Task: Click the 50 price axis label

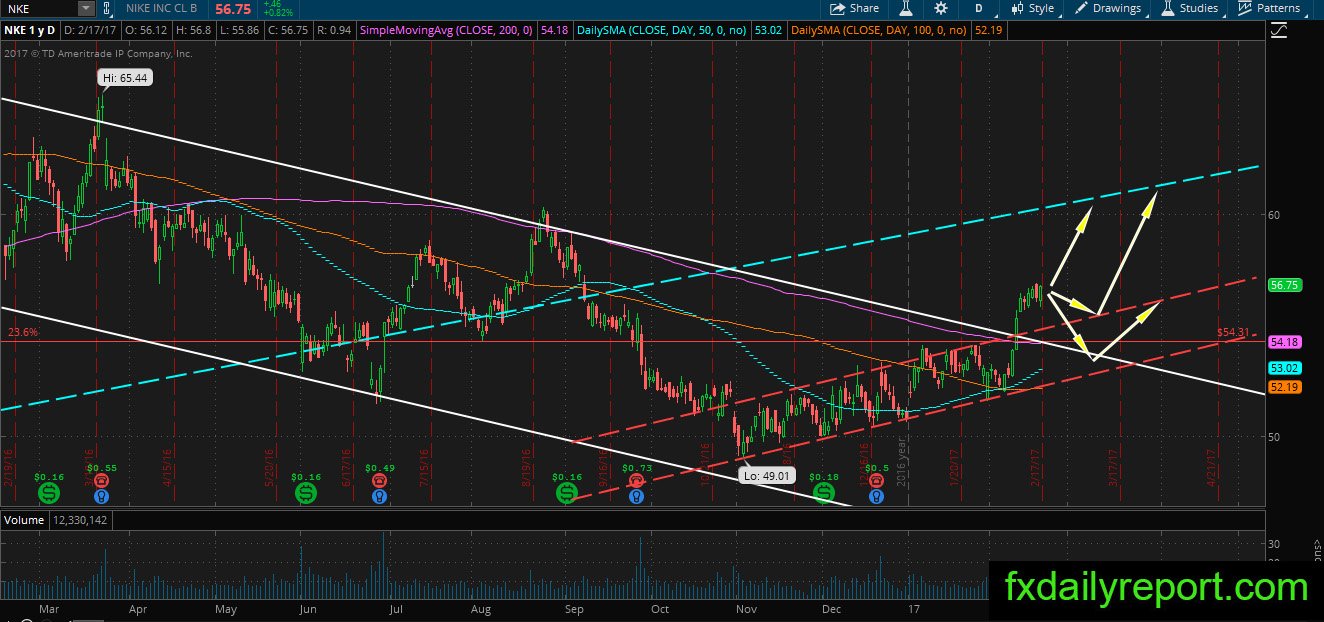Action: (x=1274, y=436)
